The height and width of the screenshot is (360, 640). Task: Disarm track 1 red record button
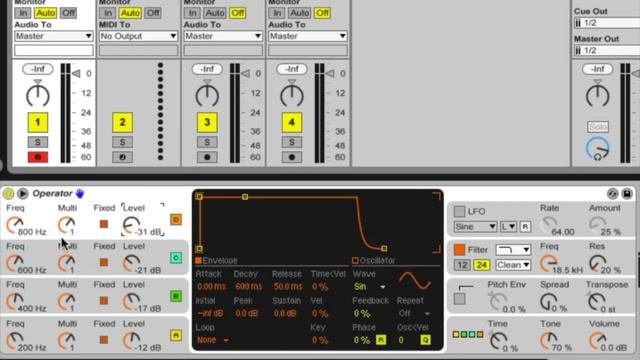(x=38, y=157)
